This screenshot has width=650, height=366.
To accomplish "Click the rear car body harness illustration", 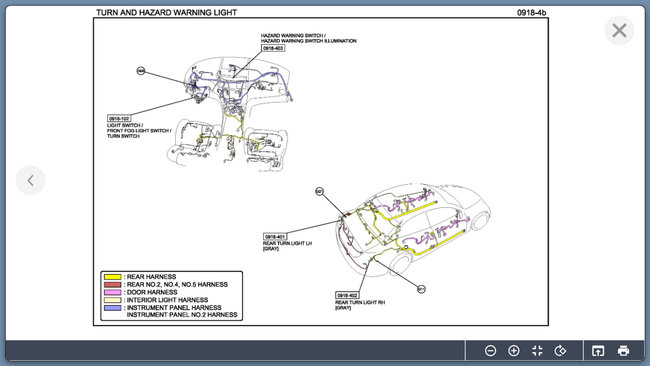I will 412,230.
